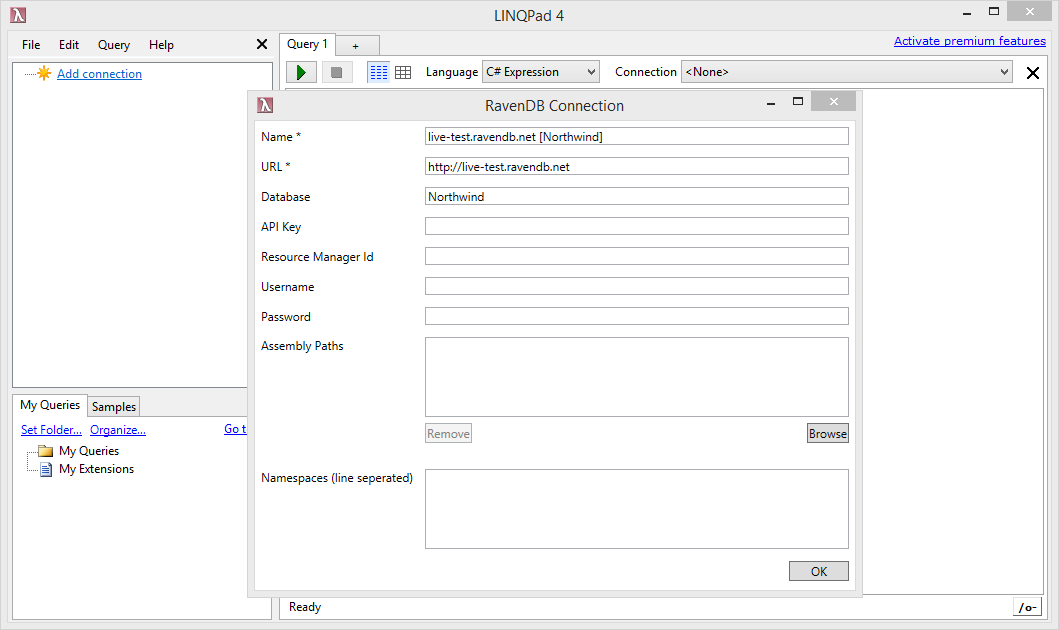Click the Resource Manager Id field
Image resolution: width=1059 pixels, height=630 pixels.
click(636, 257)
